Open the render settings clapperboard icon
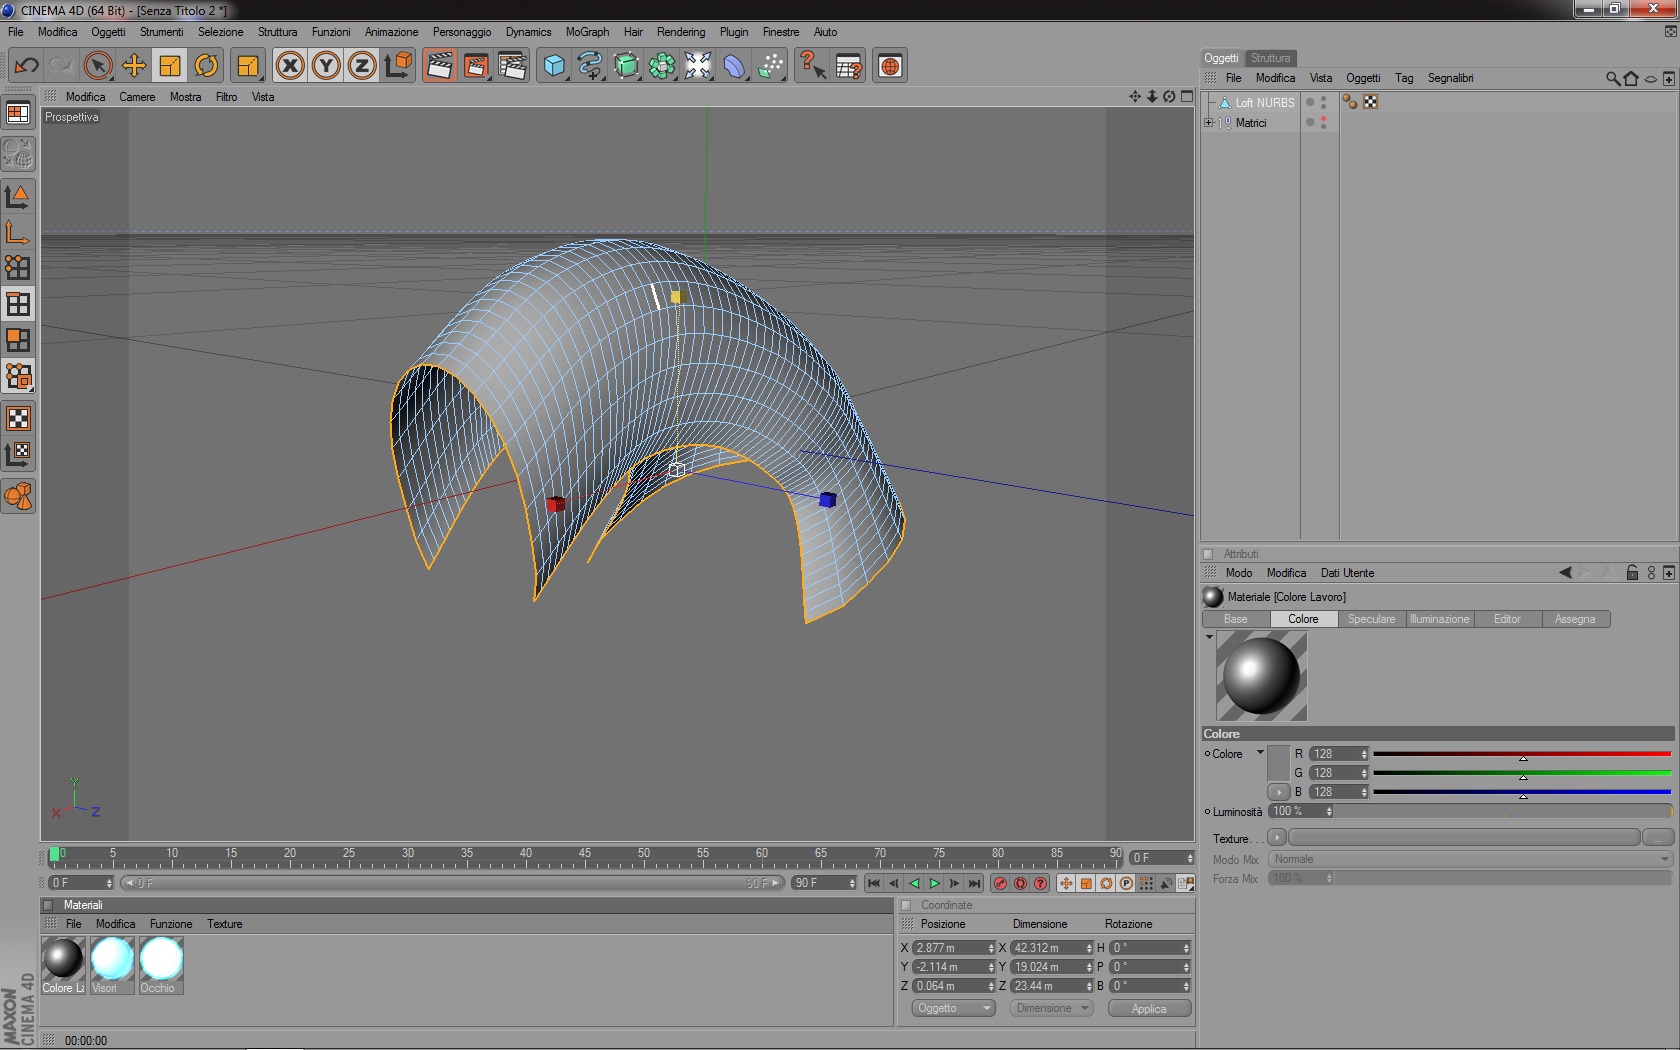This screenshot has height=1050, width=1680. point(512,66)
